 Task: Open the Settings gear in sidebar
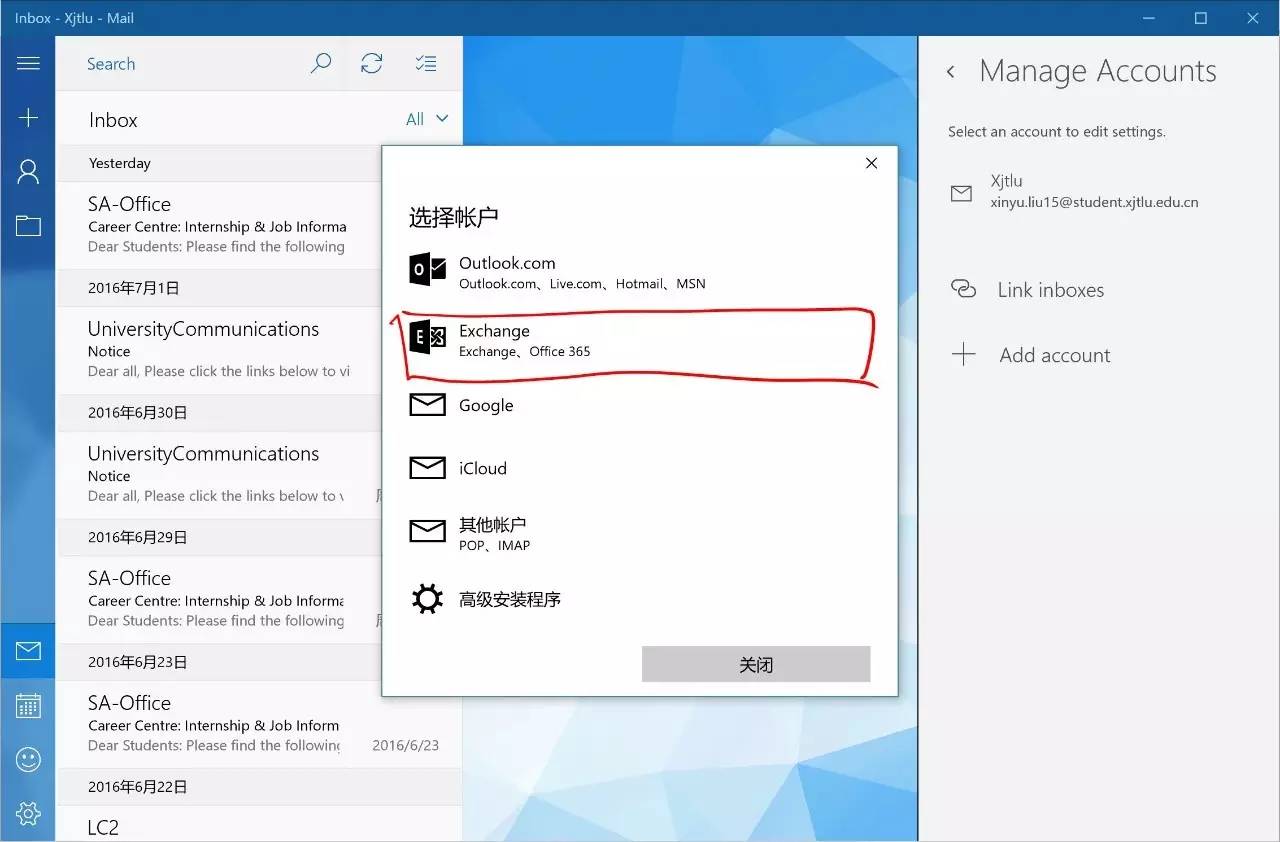pyautogui.click(x=28, y=813)
